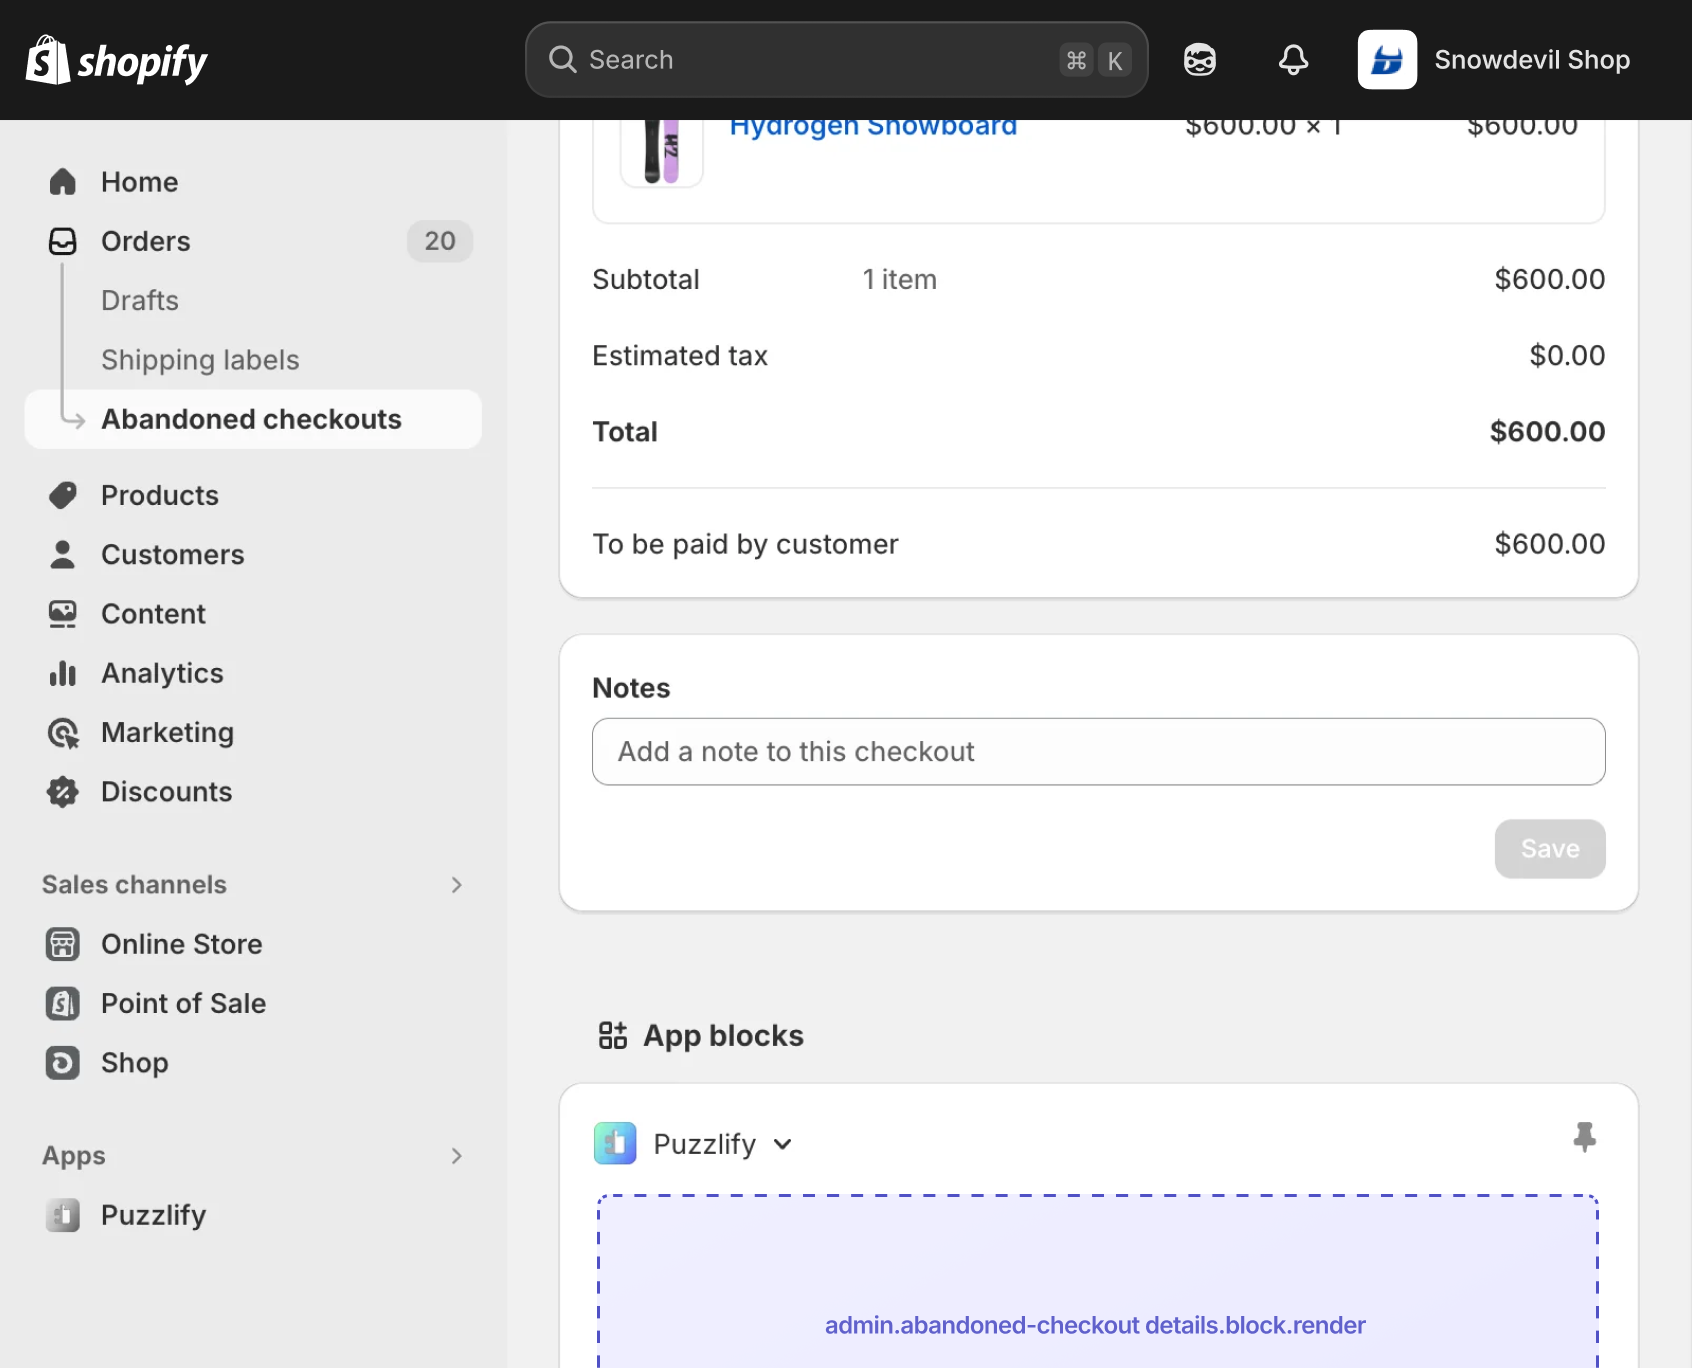Click the Orders inbox icon
Screen dimensions: 1692x1368
coord(63,241)
